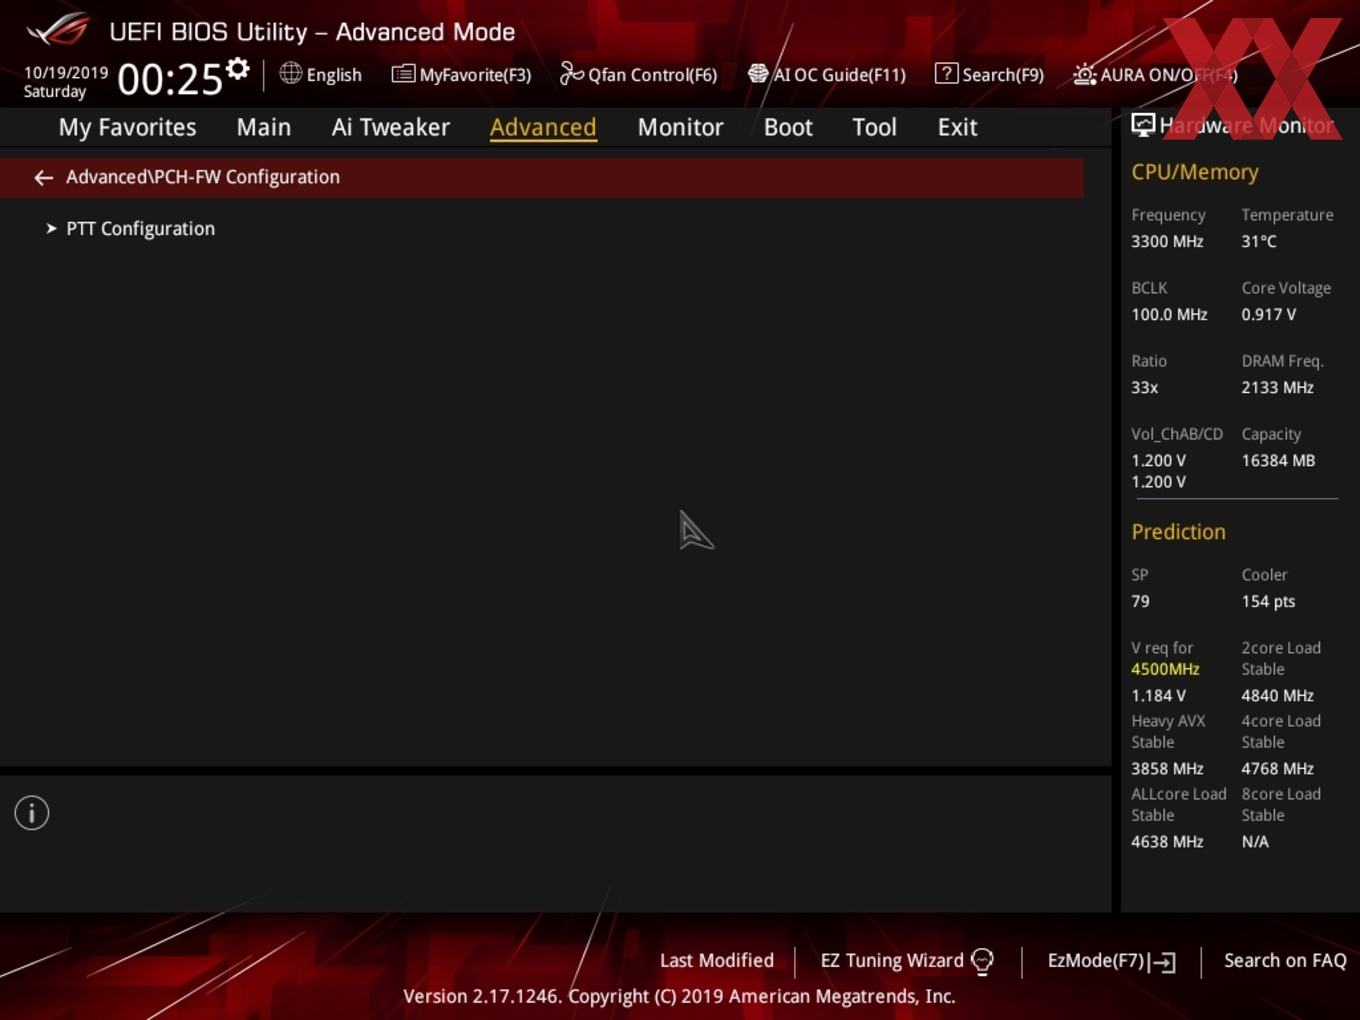Click the 4768 MHz 4core load value
The image size is (1360, 1020).
pyautogui.click(x=1277, y=769)
